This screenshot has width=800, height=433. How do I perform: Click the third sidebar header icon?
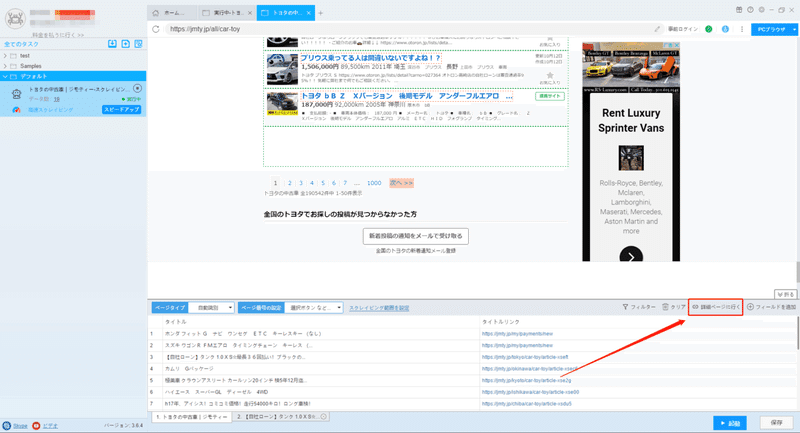pos(138,44)
